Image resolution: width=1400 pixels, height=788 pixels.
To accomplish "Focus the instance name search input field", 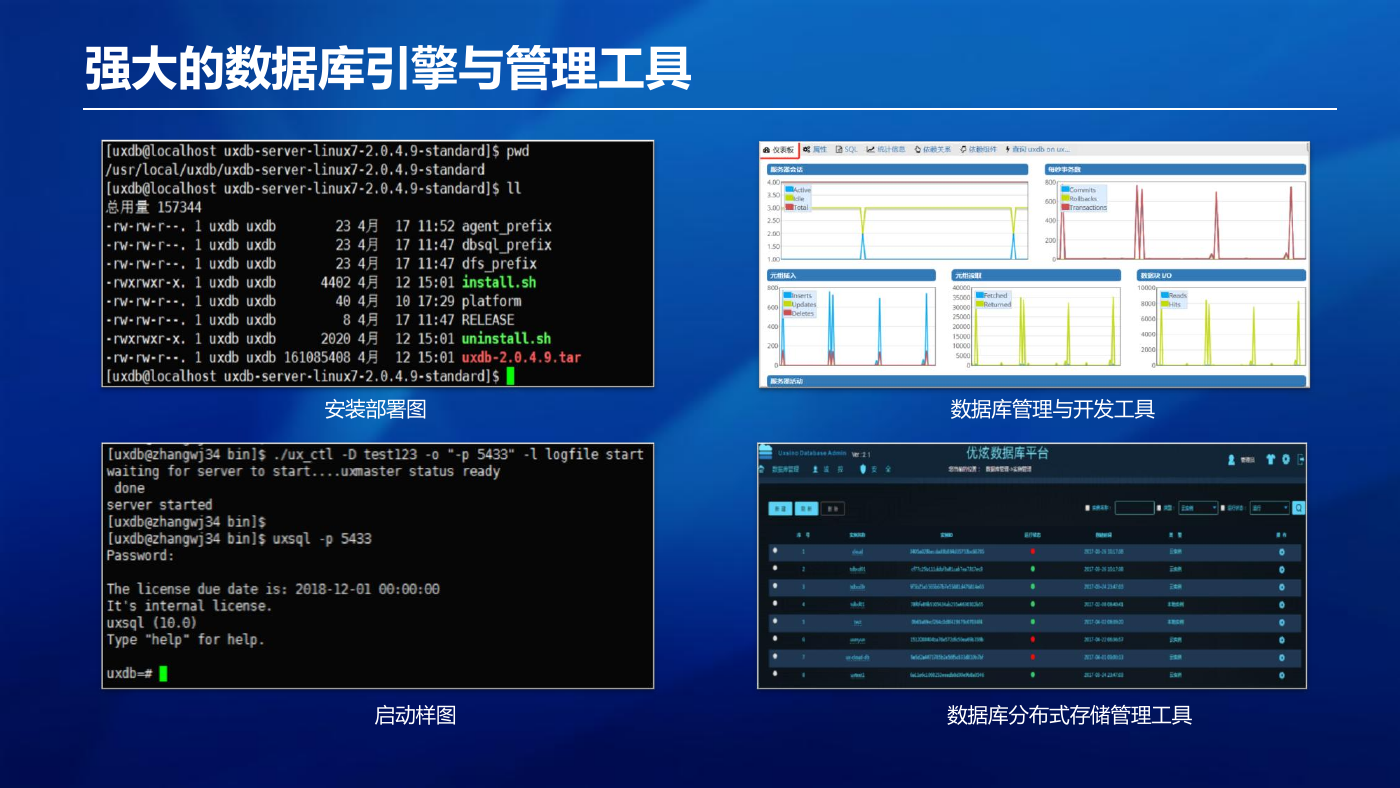I will coord(1134,508).
